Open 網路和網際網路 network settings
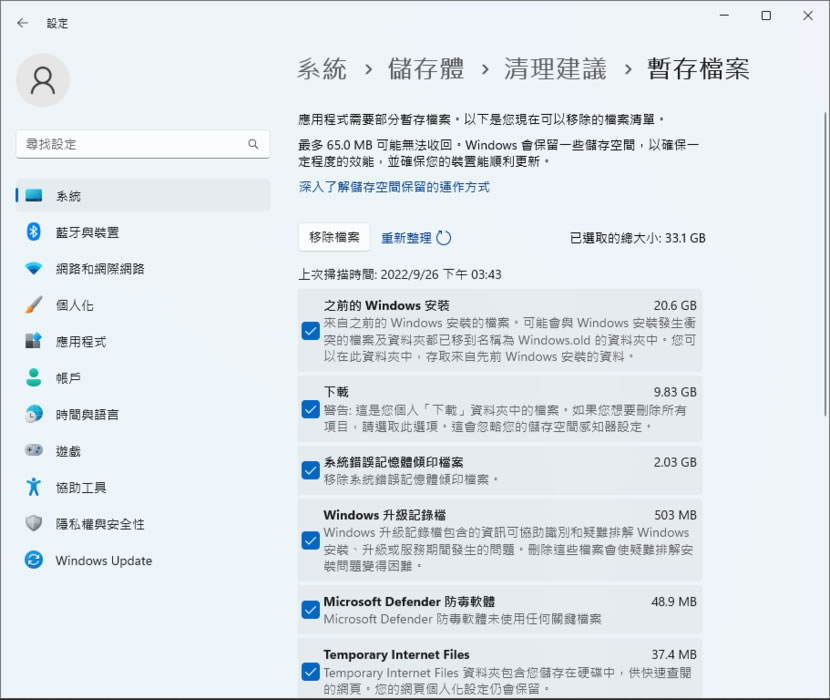Viewport: 830px width, 700px height. [x=100, y=269]
